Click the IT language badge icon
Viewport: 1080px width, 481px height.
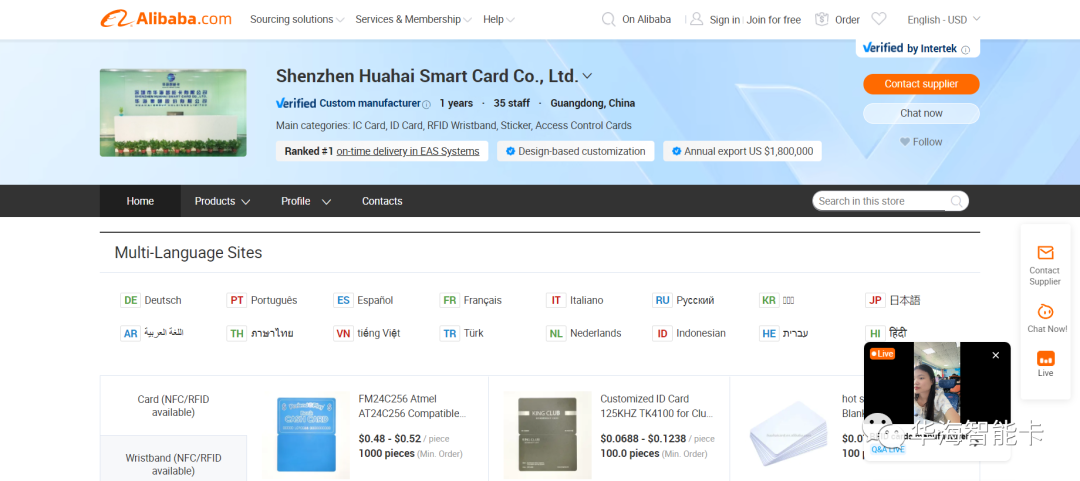point(556,300)
